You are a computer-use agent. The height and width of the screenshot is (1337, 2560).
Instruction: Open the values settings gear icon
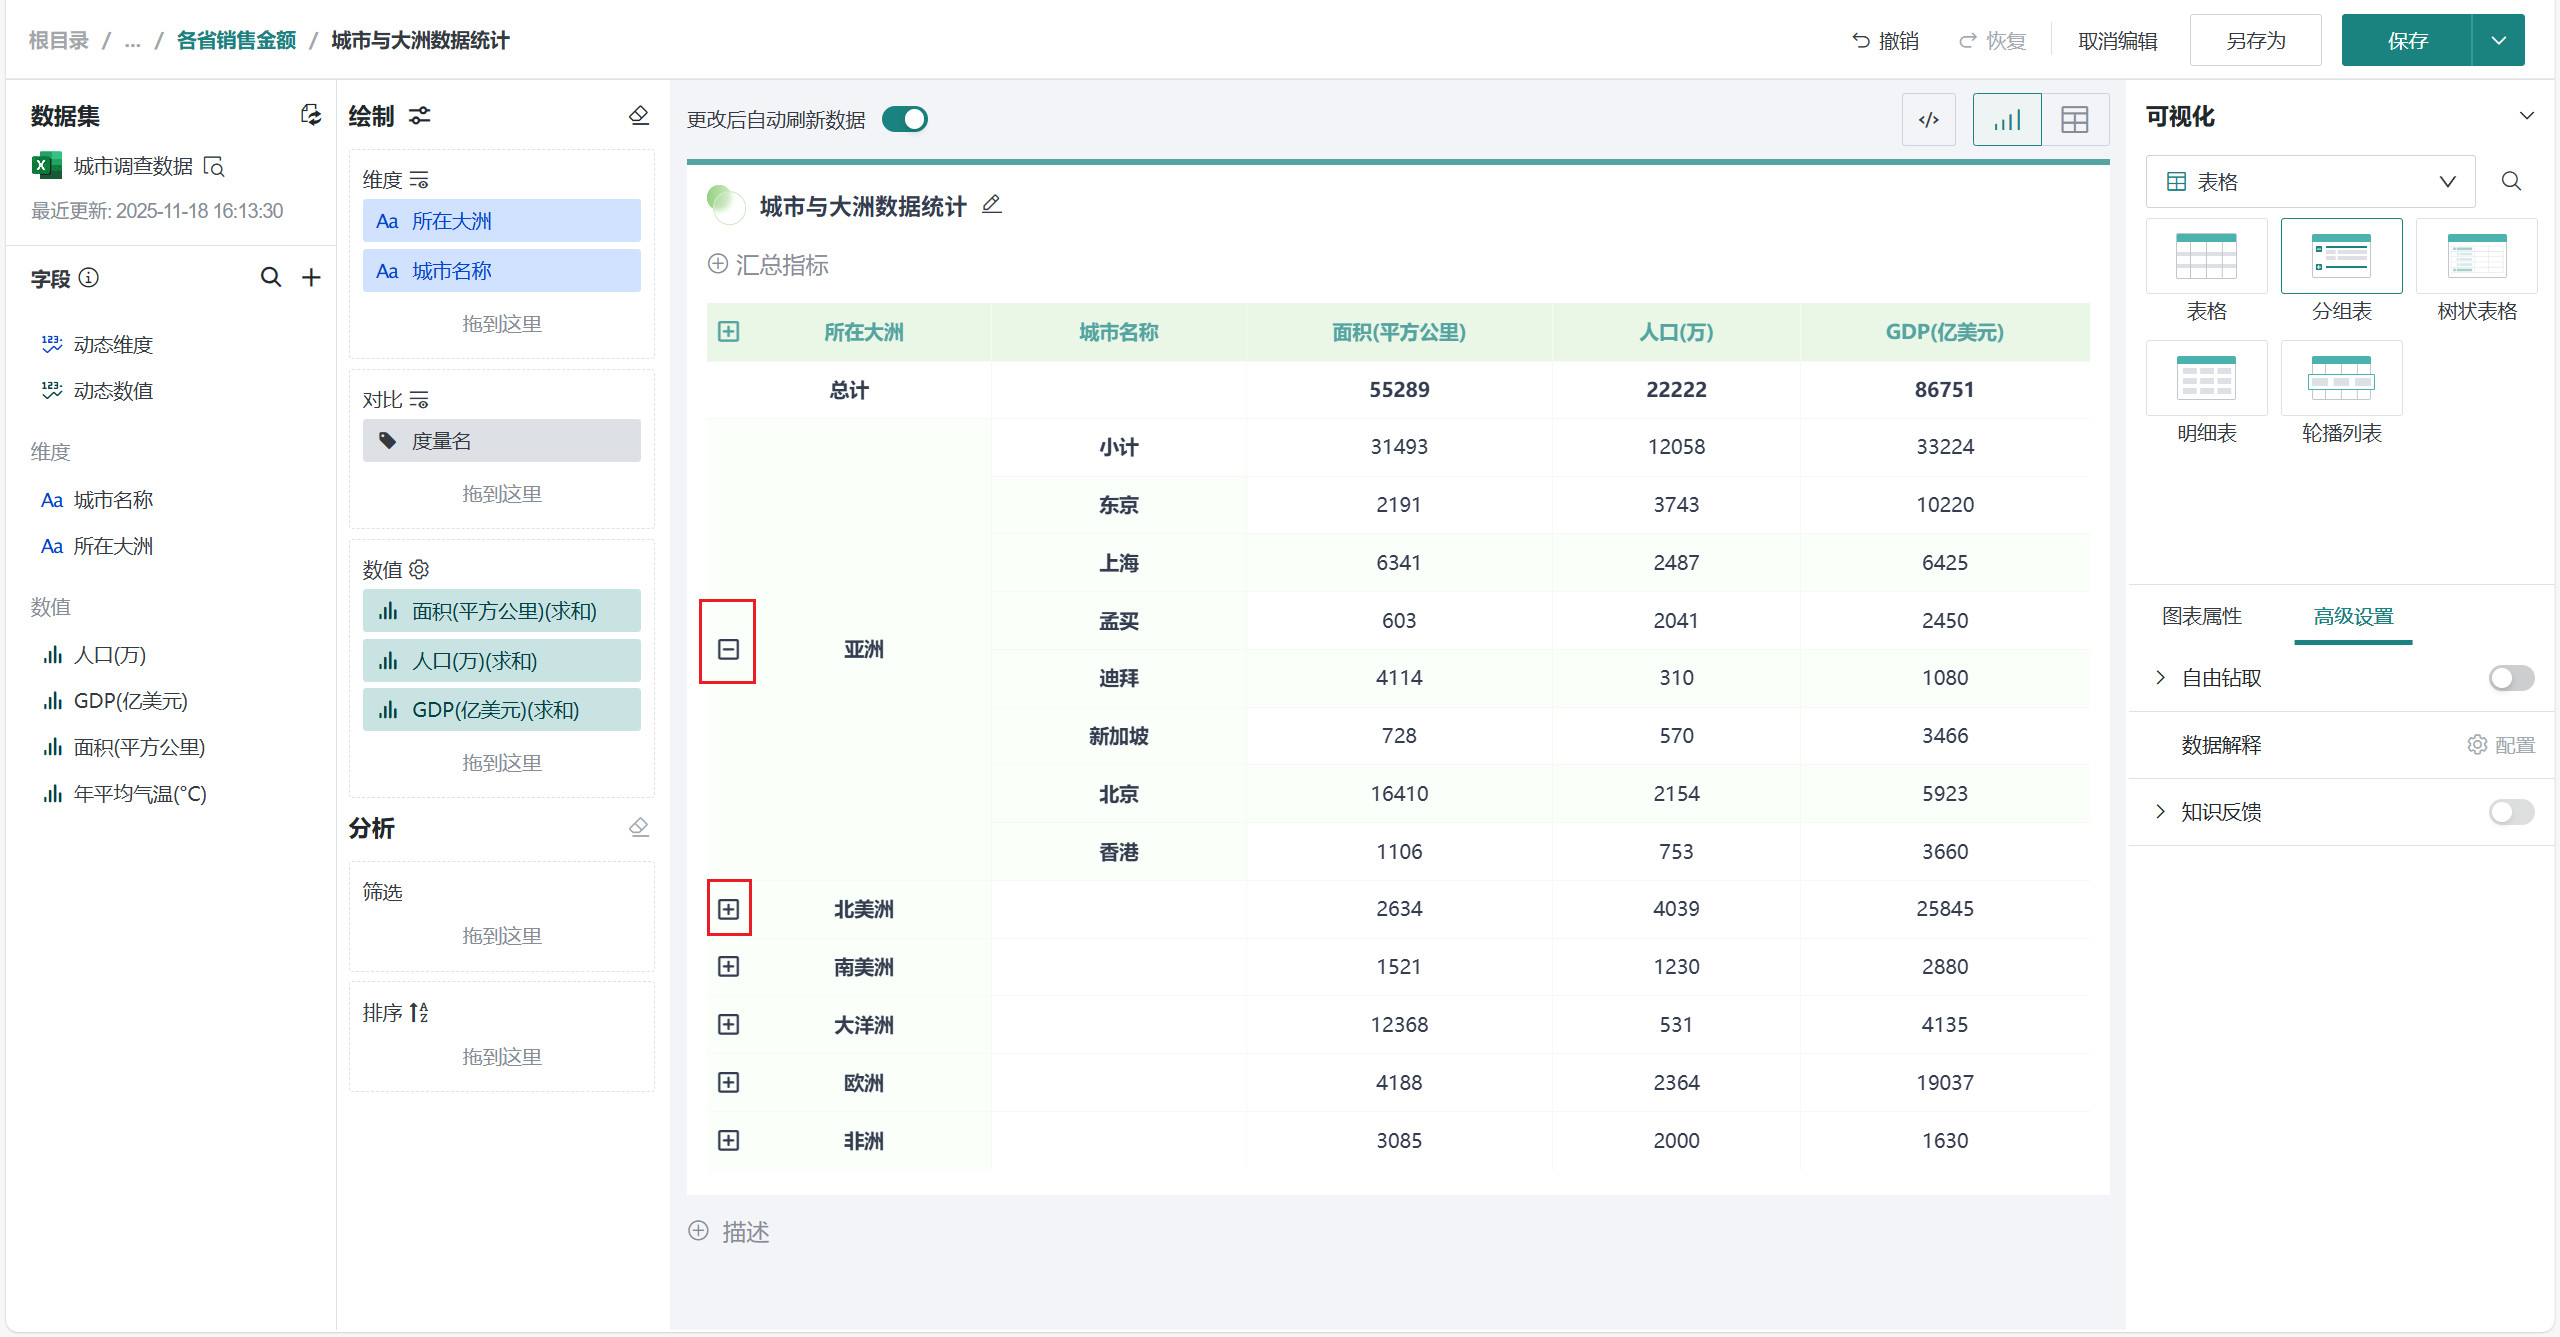pyautogui.click(x=420, y=569)
